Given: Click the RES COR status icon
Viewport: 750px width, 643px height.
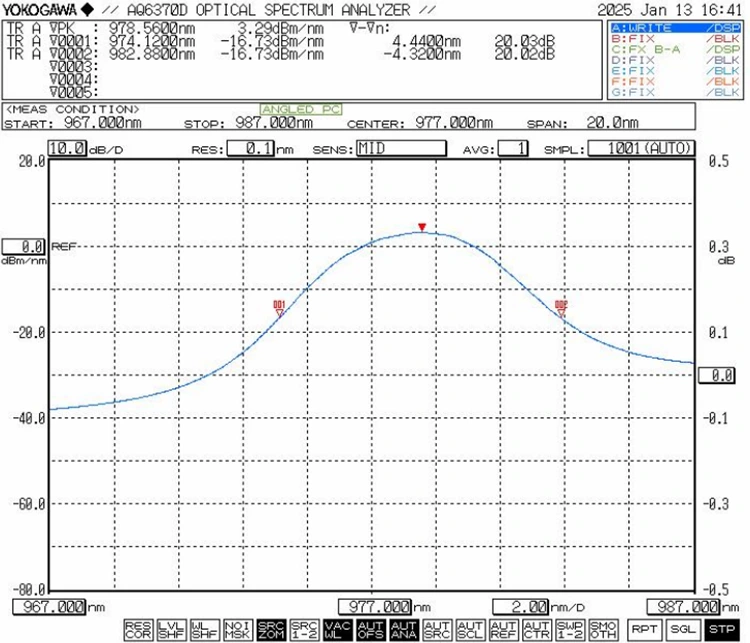Looking at the screenshot, I should click(x=139, y=628).
